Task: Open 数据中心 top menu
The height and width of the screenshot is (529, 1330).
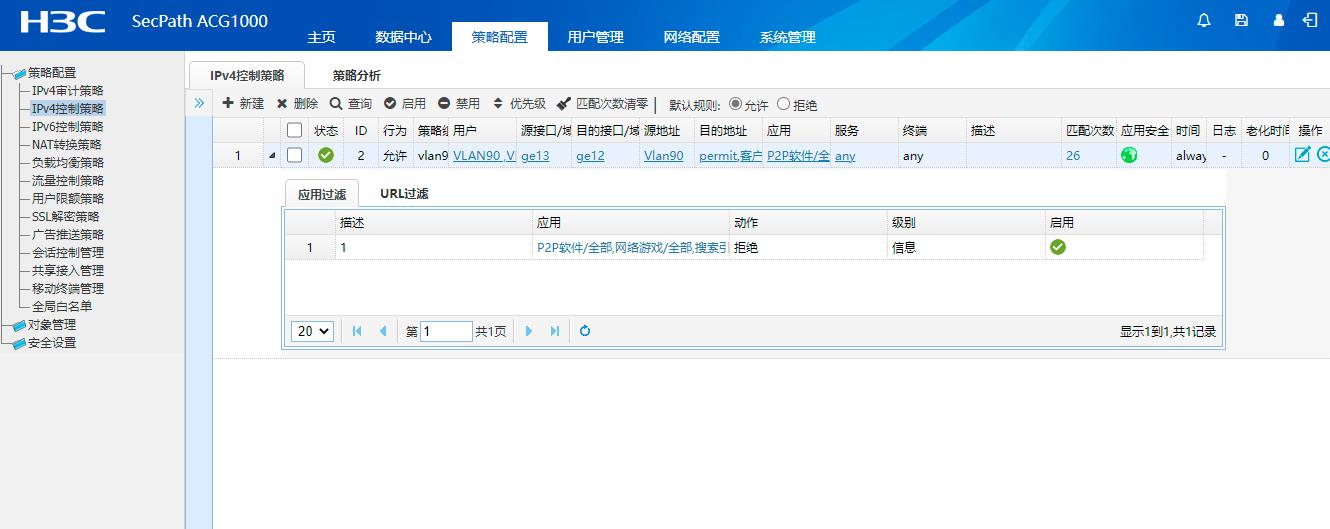Action: (x=403, y=37)
